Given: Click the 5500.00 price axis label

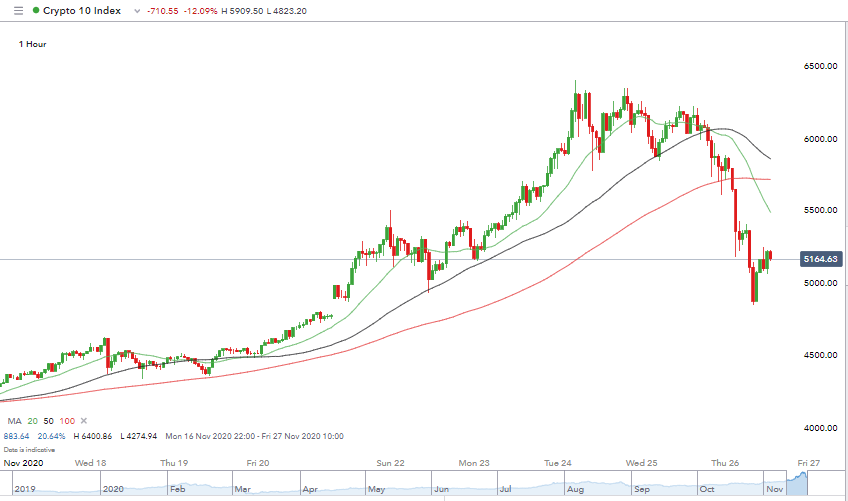Looking at the screenshot, I should [x=820, y=210].
